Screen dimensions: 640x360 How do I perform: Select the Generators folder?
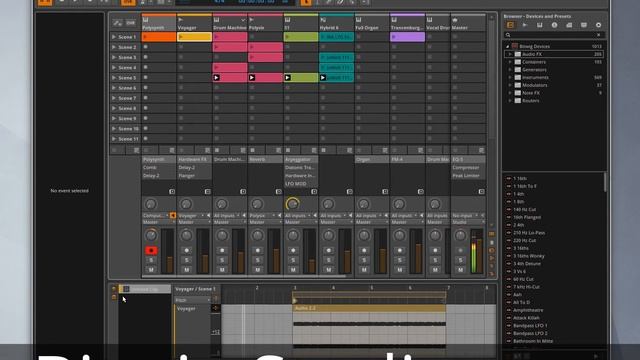coord(534,70)
